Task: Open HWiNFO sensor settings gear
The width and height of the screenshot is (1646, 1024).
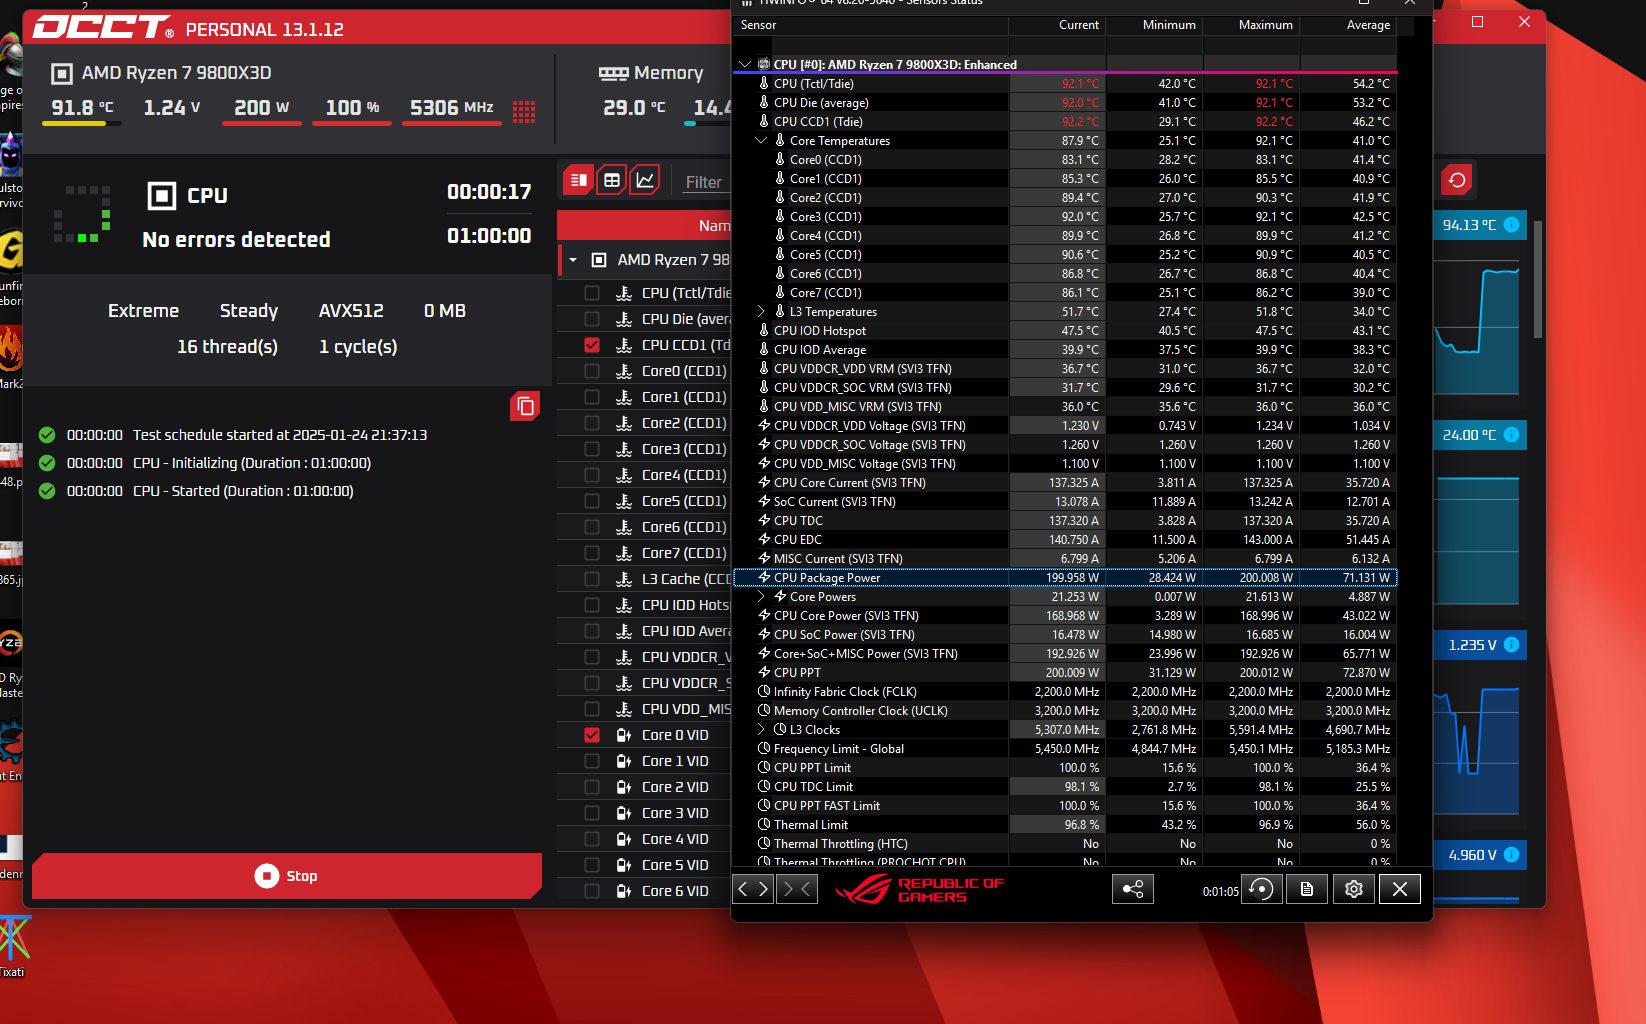Action: (x=1354, y=889)
